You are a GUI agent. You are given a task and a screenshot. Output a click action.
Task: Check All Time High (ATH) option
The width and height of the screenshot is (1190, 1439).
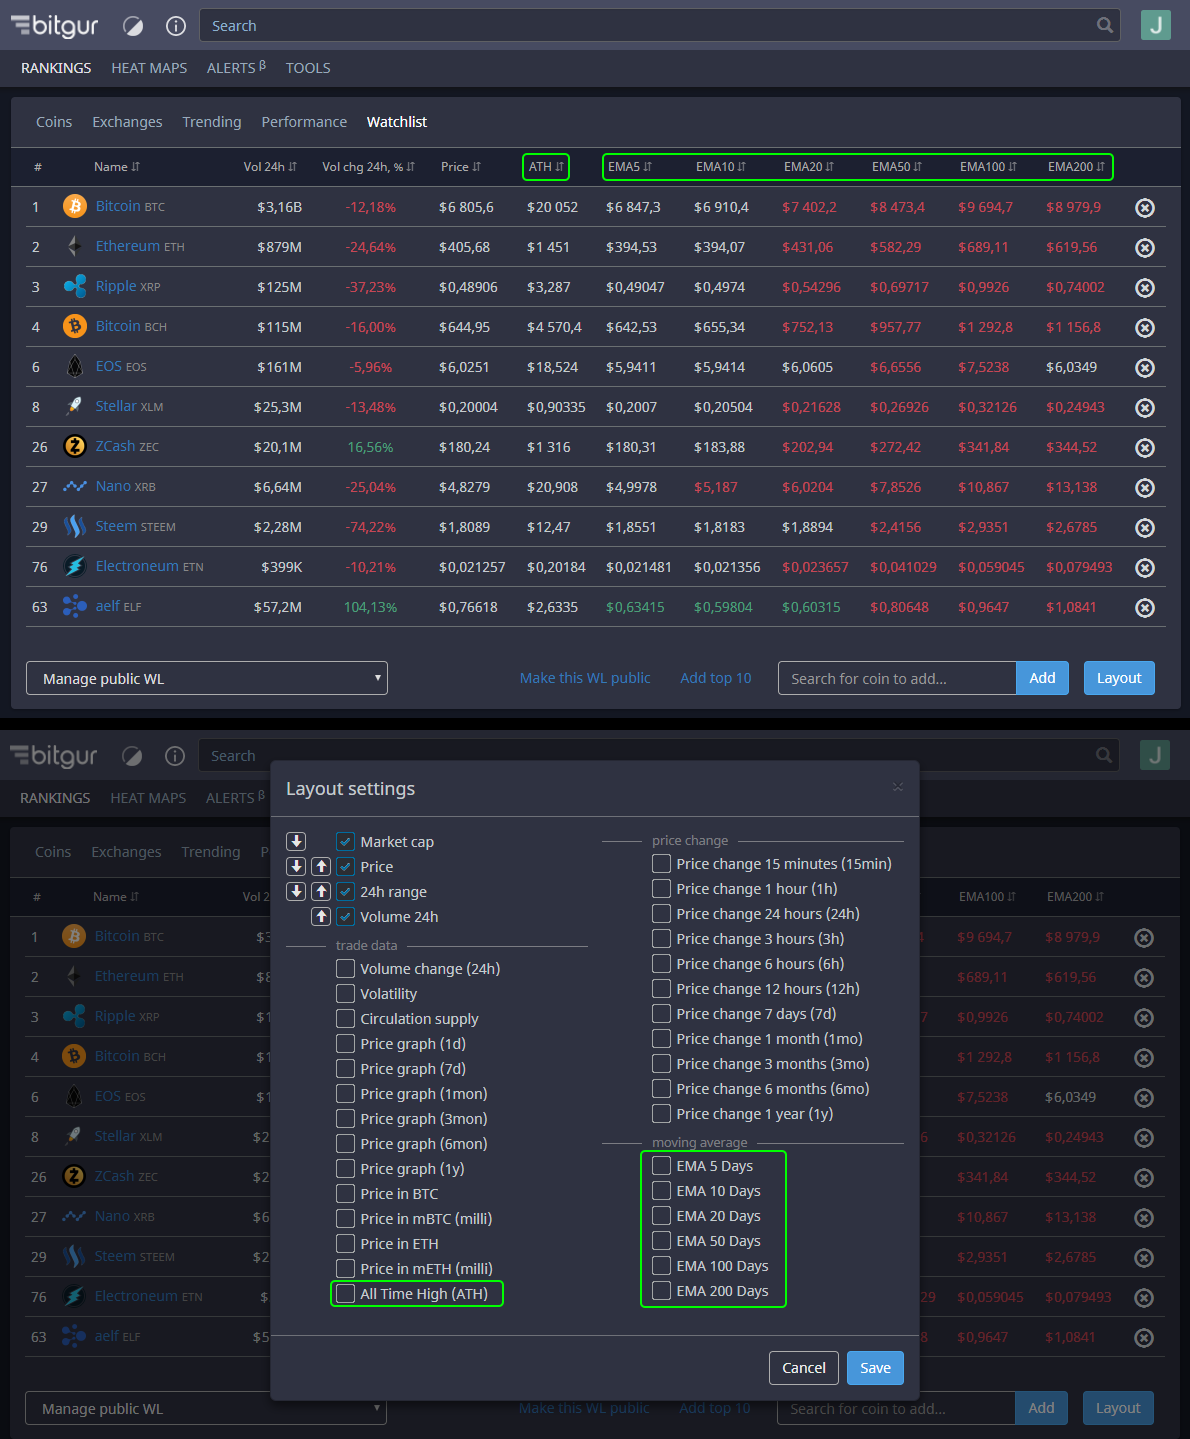[346, 1293]
